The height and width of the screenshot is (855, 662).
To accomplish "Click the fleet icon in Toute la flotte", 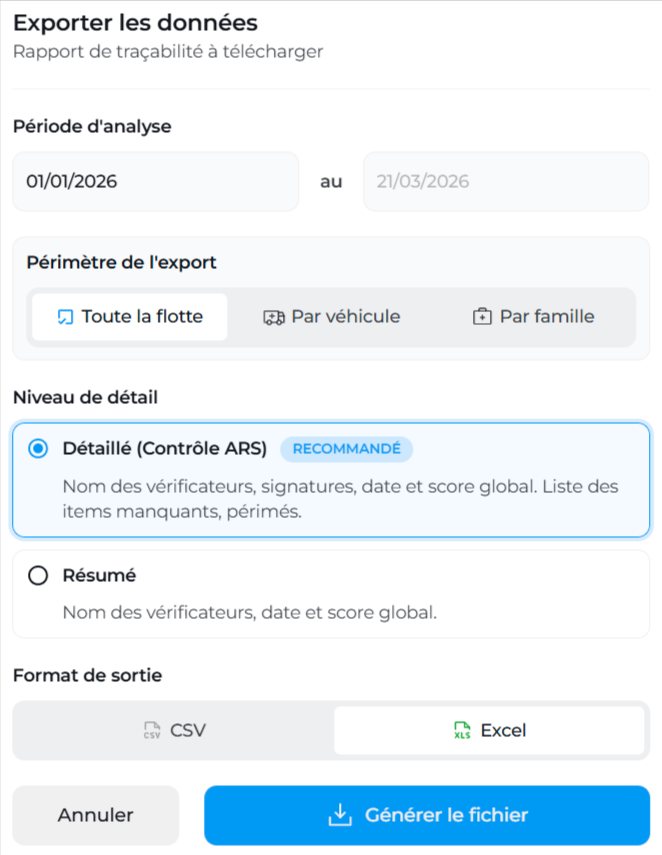I will (x=66, y=317).
